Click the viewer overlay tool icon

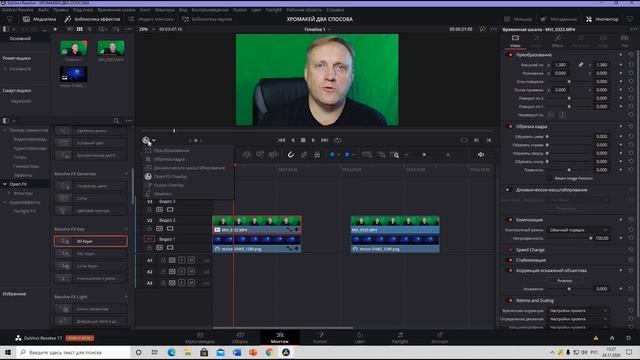(146, 140)
